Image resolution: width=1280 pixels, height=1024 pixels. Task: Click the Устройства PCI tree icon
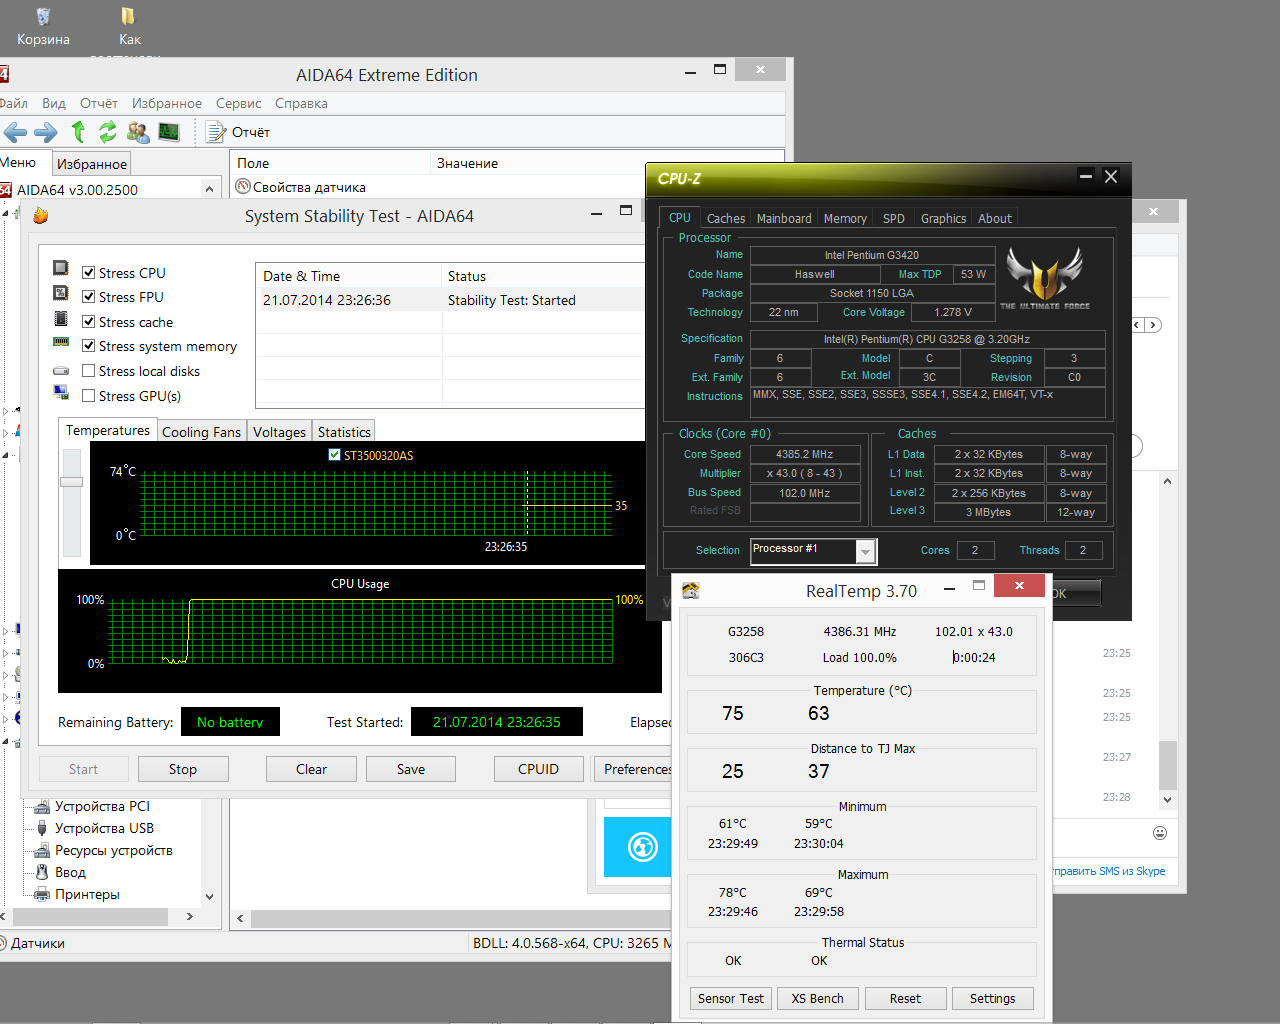coord(42,806)
